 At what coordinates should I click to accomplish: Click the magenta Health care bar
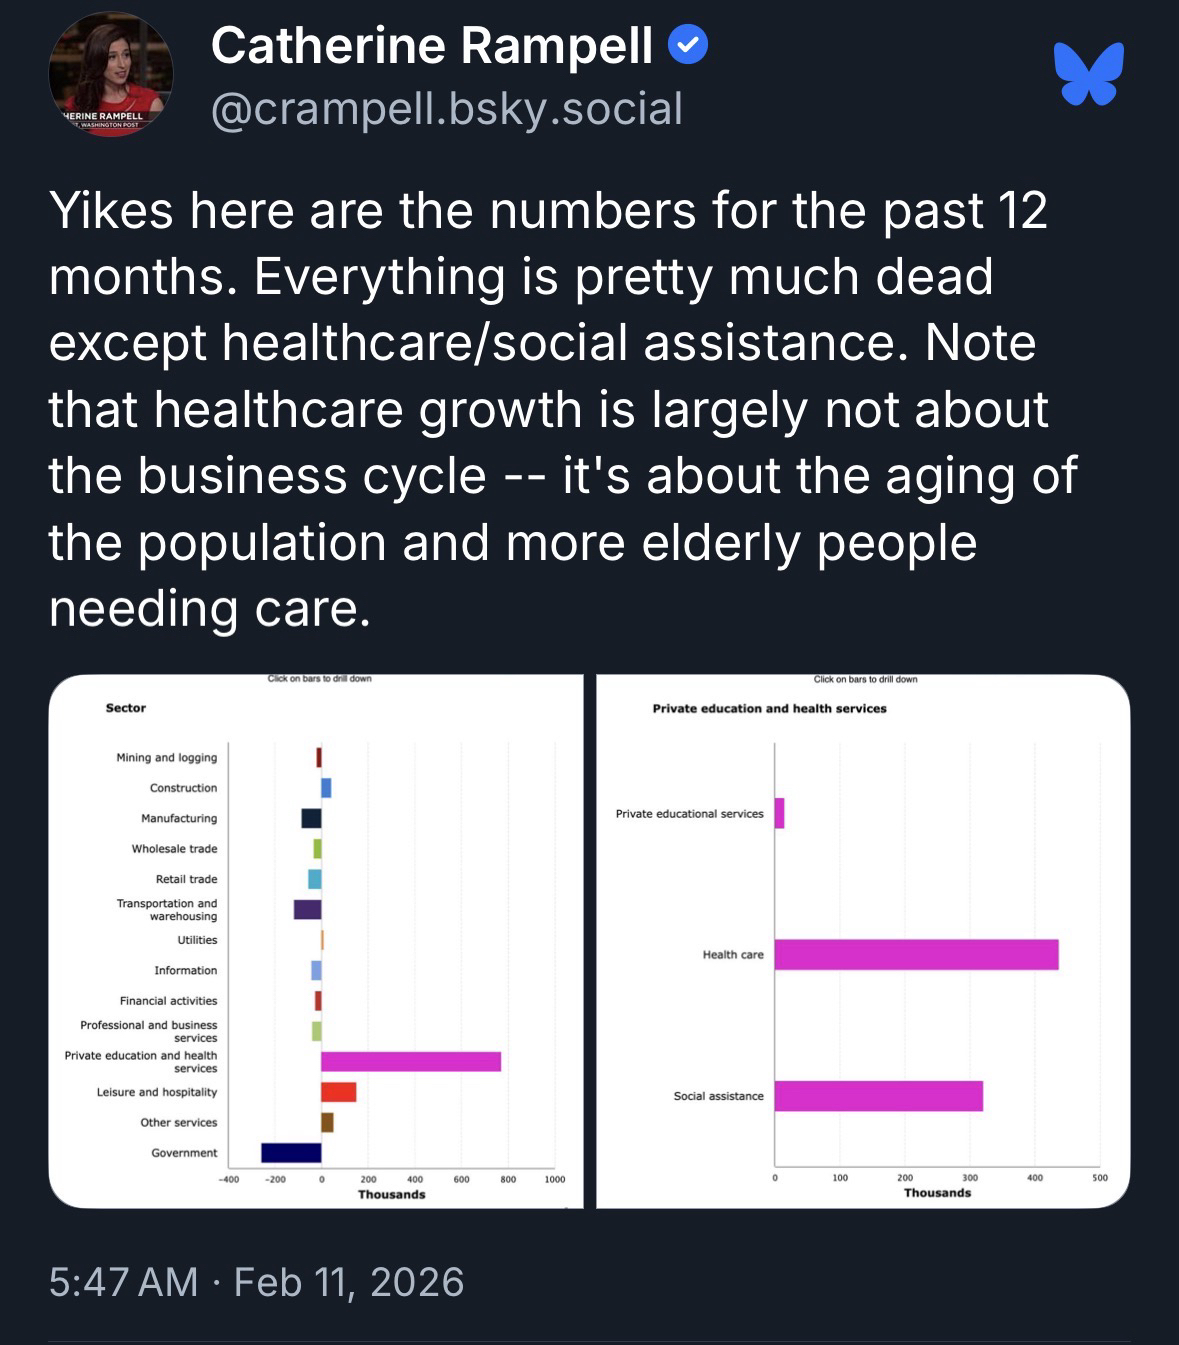tap(916, 955)
